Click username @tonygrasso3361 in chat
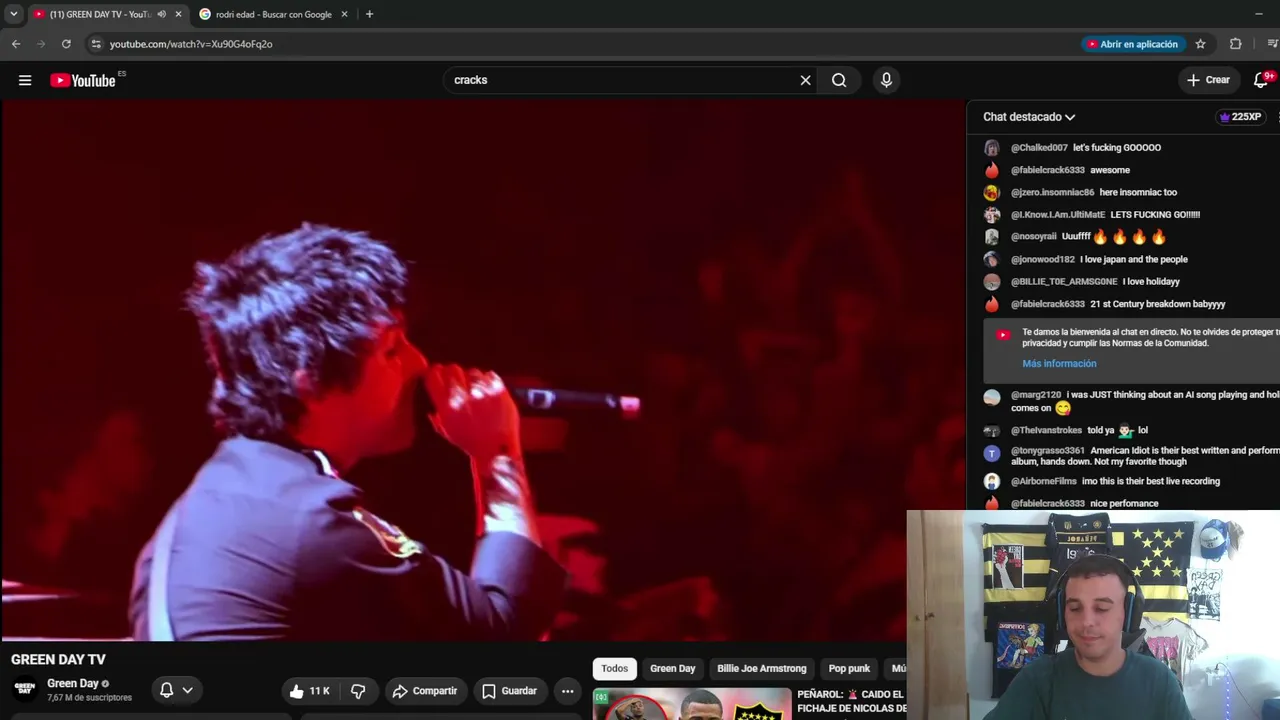The image size is (1280, 720). [x=1048, y=451]
